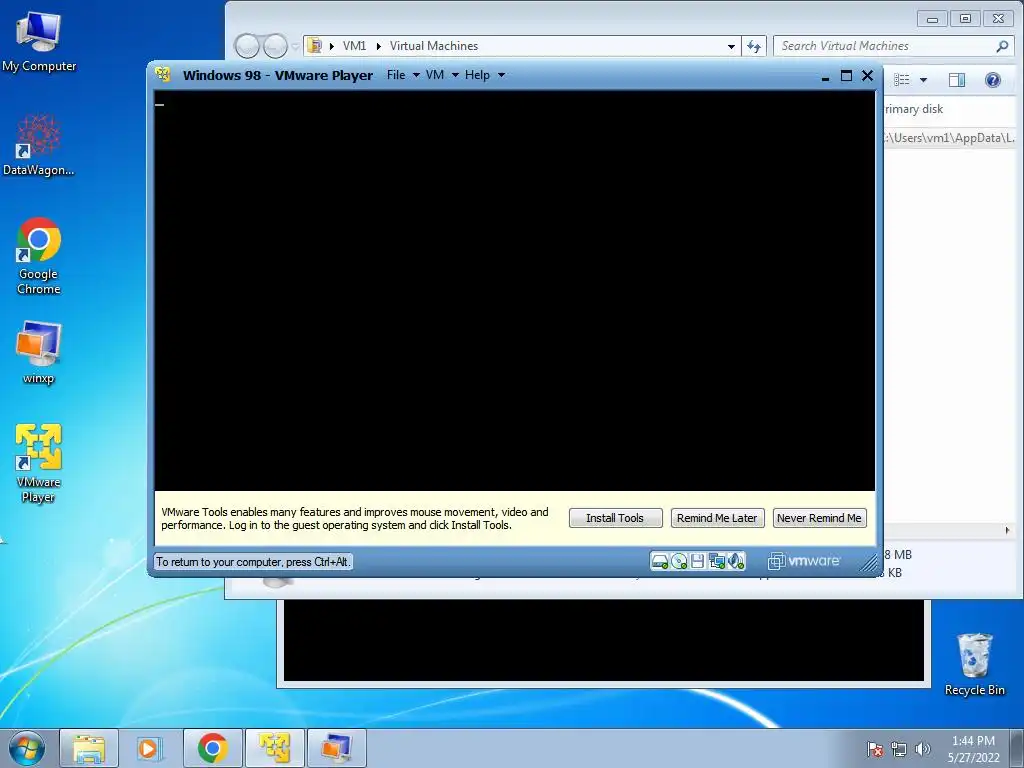Click the Search Virtual Machines field
This screenshot has height=768, width=1024.
(885, 46)
